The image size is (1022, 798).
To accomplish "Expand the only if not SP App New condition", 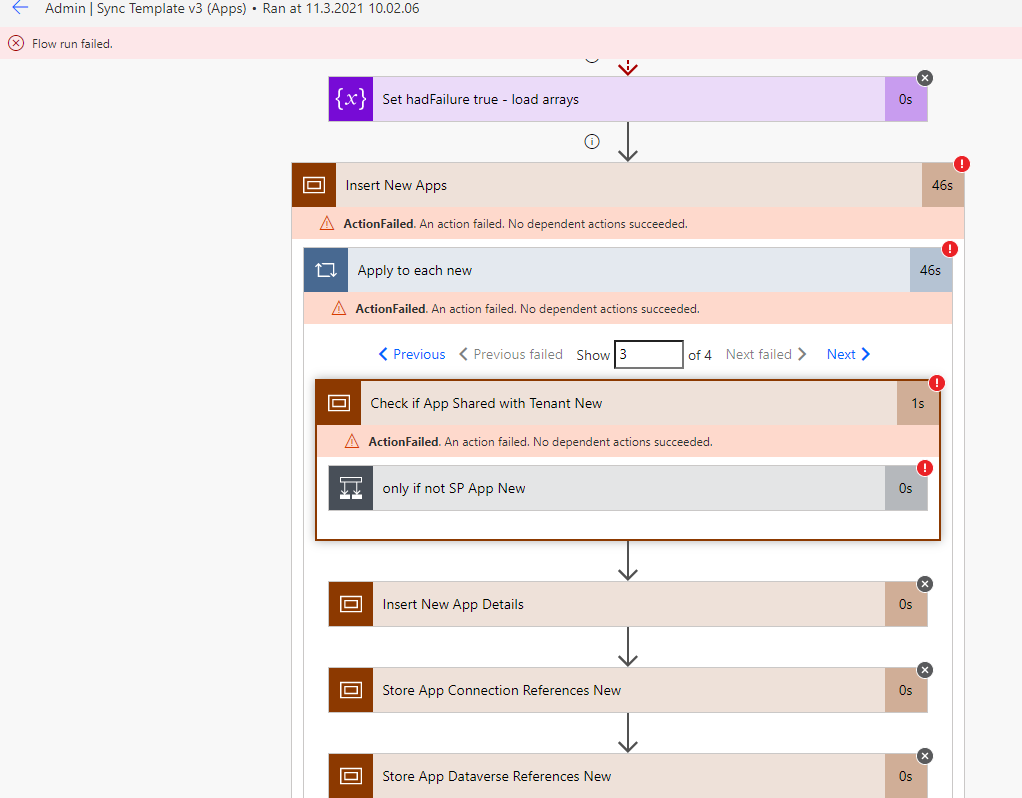I will [x=630, y=488].
